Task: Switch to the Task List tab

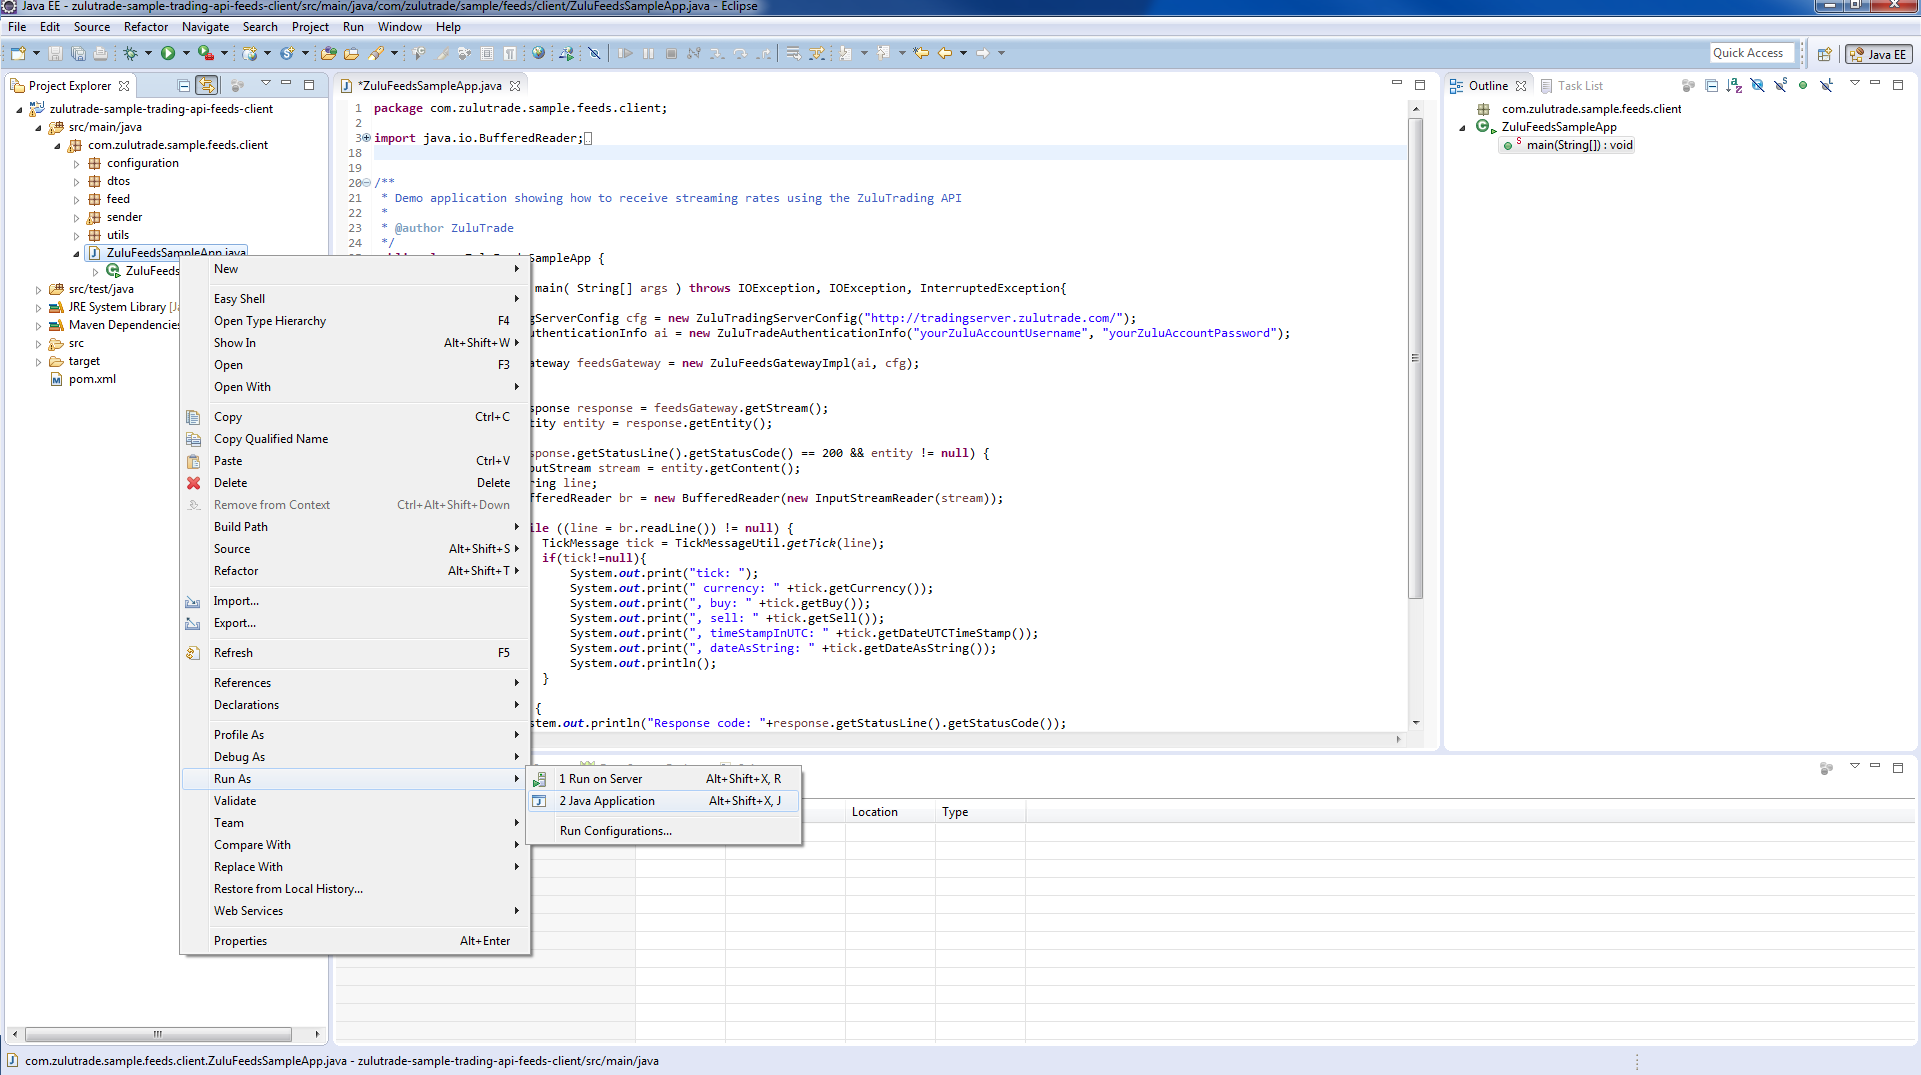Action: (1579, 86)
